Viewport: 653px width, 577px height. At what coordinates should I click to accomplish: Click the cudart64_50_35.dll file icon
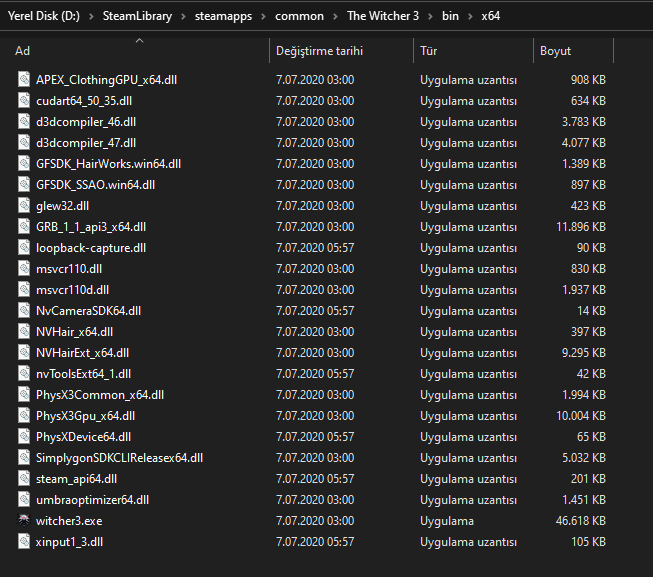click(x=24, y=100)
